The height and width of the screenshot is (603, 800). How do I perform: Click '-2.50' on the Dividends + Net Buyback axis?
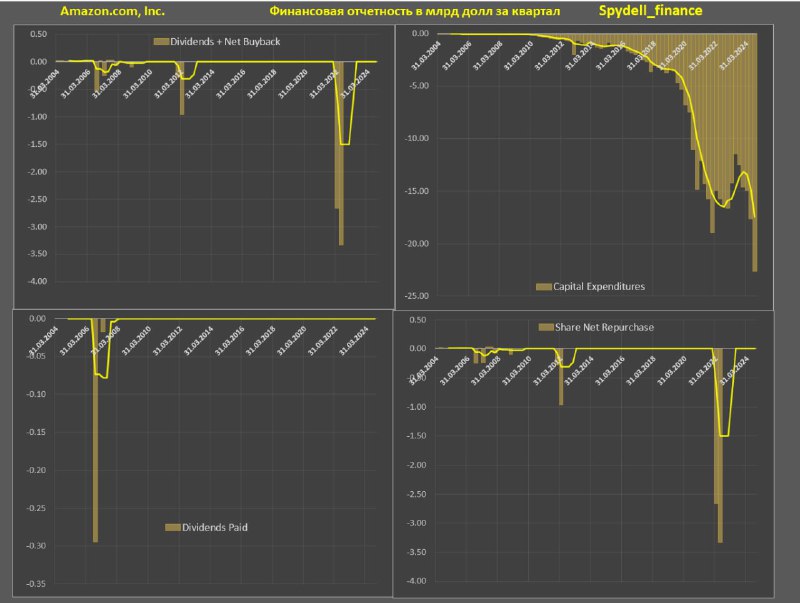point(37,199)
